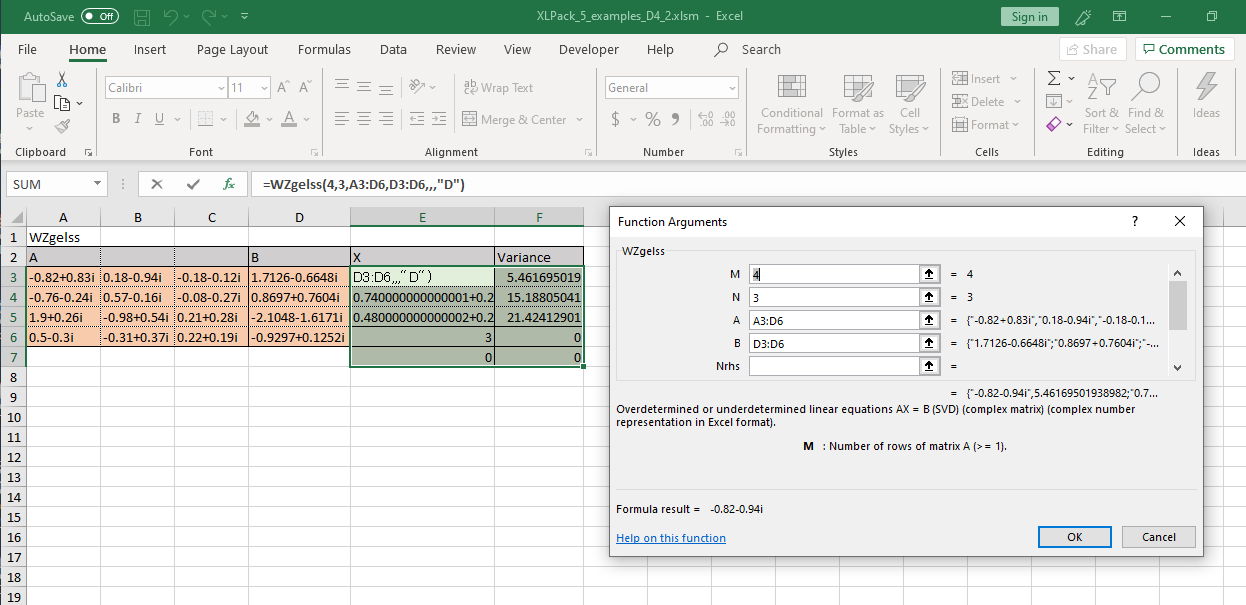
Task: Click the Clear eraser icon
Action: pos(1054,125)
